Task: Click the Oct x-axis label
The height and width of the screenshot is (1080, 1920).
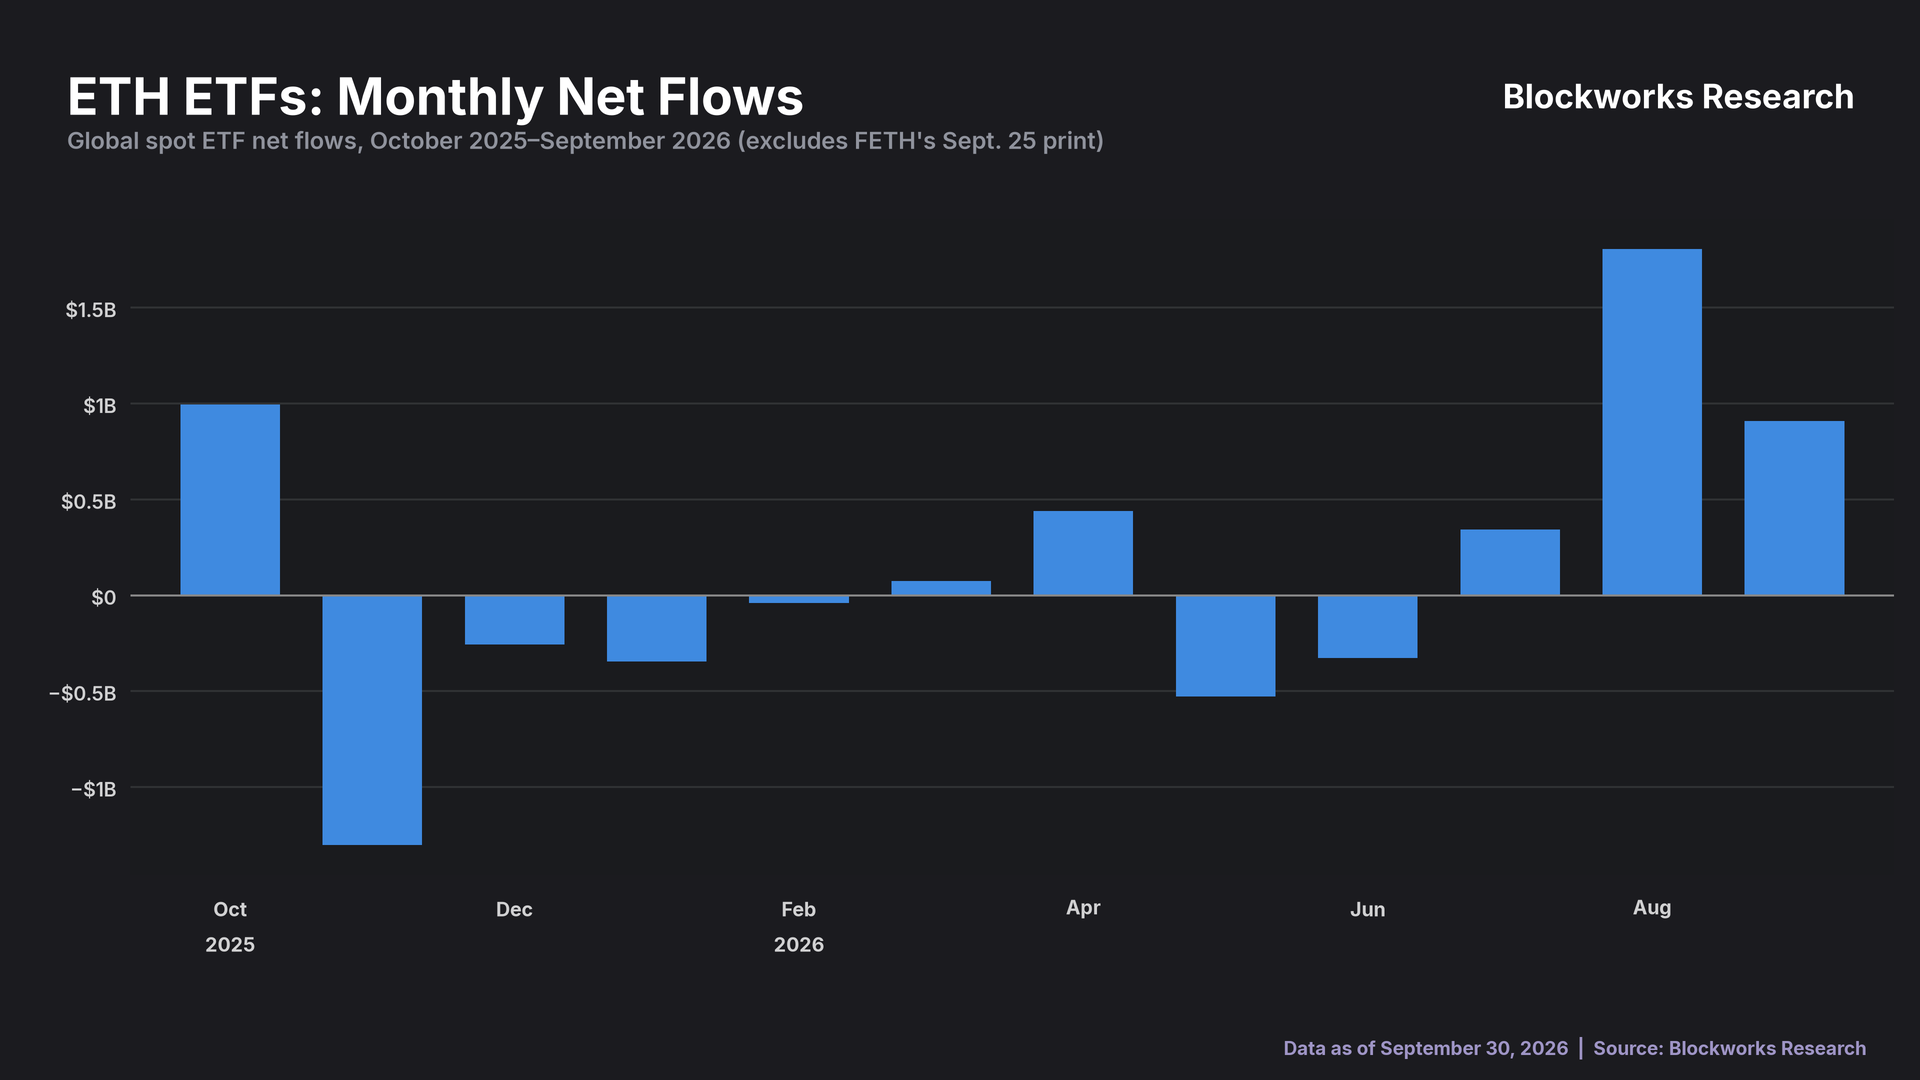Action: [x=230, y=910]
